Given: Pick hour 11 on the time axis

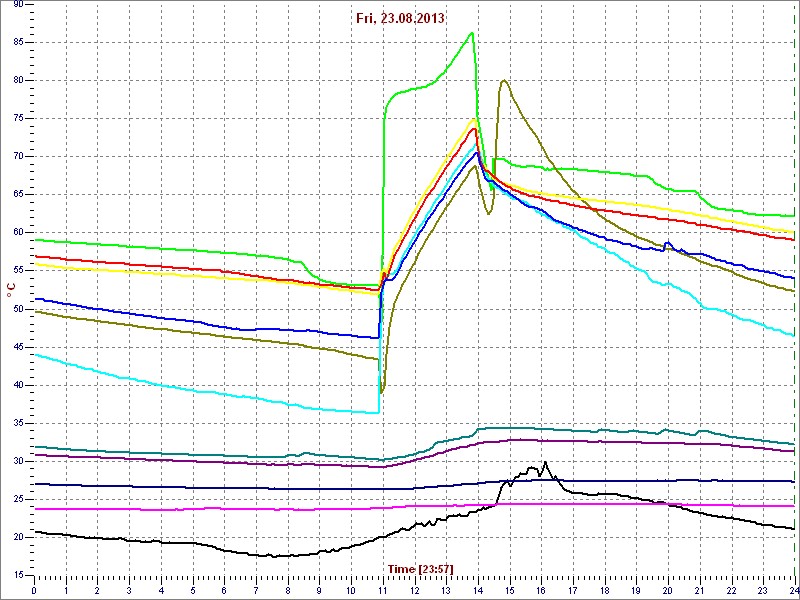Looking at the screenshot, I should 383,590.
